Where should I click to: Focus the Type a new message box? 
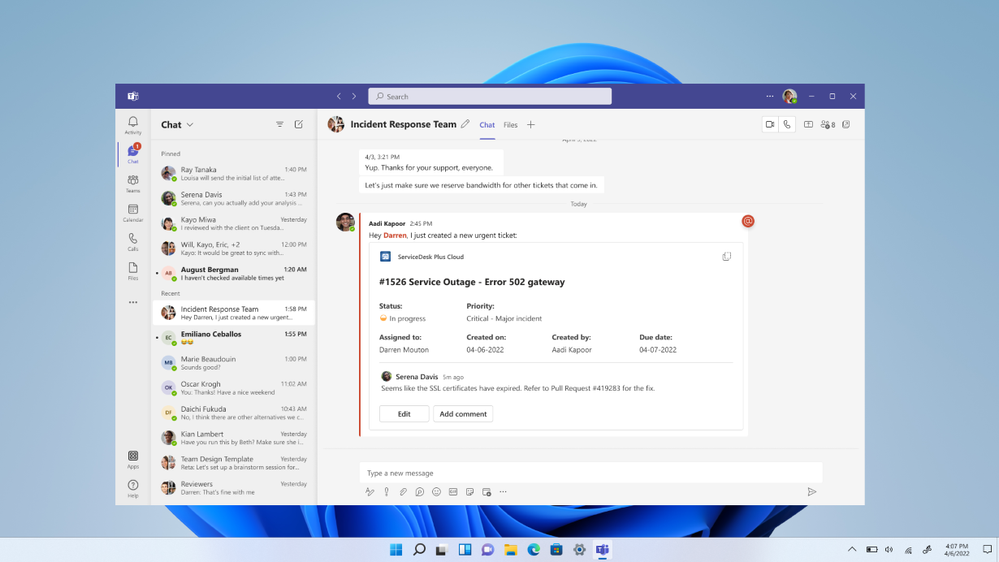coord(591,473)
